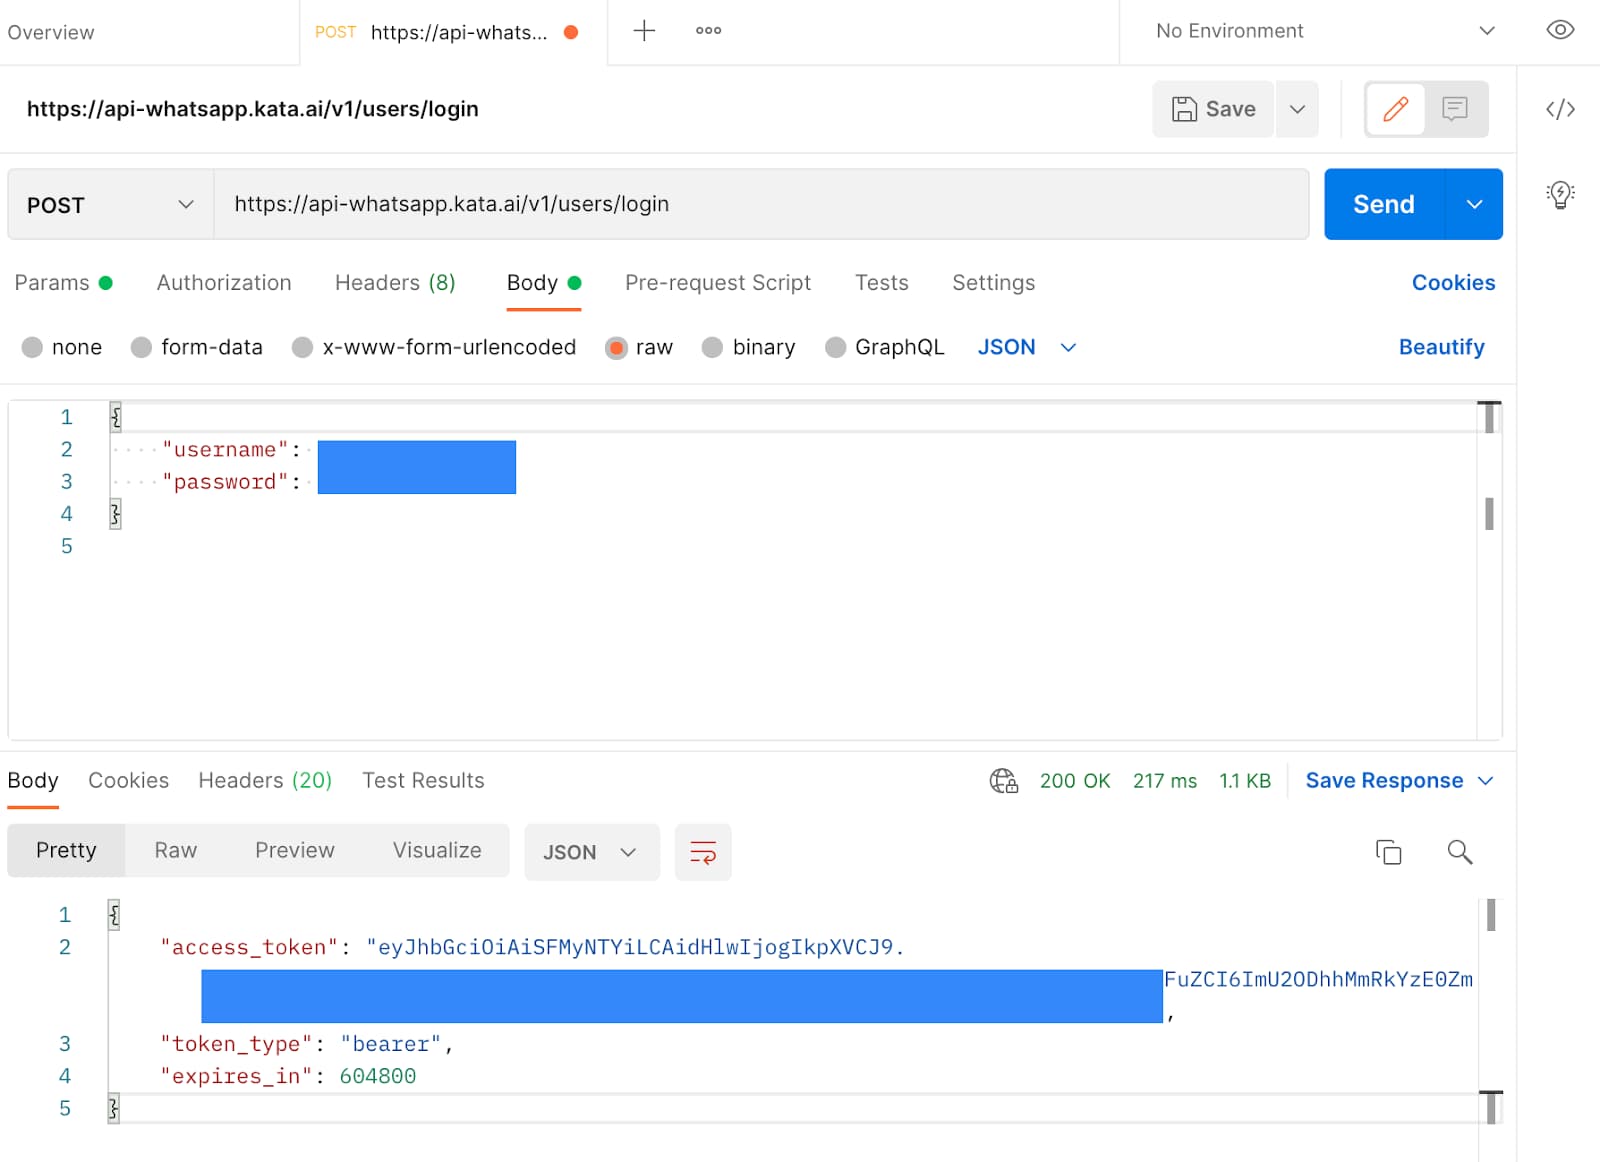This screenshot has height=1162, width=1600.
Task: Collapse request body JSON at line 1
Action: 116,417
